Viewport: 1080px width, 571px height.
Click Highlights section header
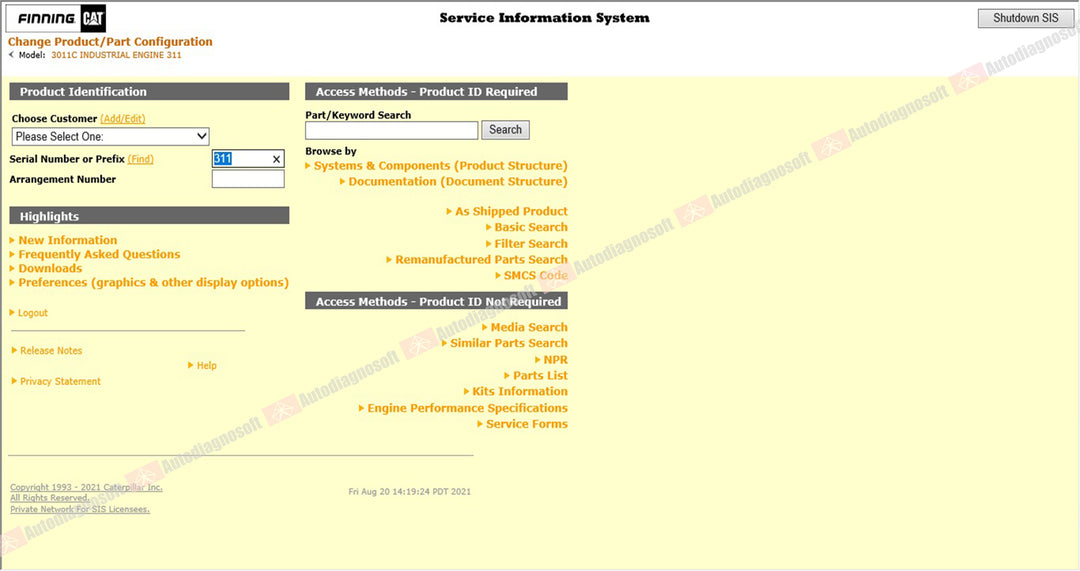pos(149,216)
